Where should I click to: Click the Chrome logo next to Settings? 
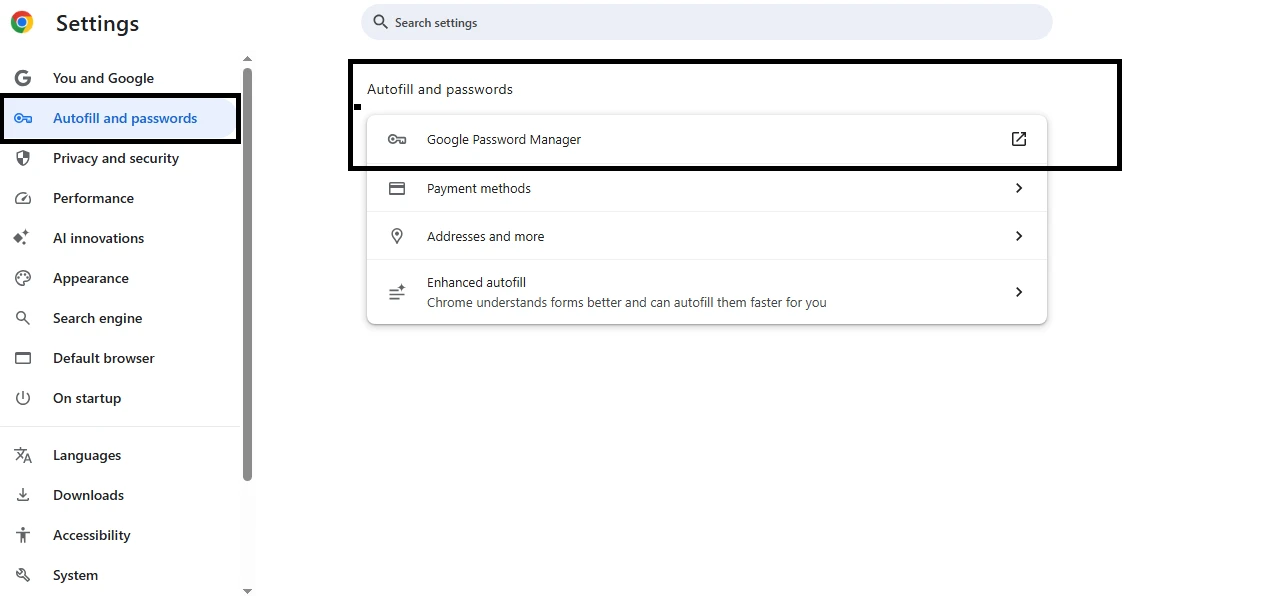[21, 21]
